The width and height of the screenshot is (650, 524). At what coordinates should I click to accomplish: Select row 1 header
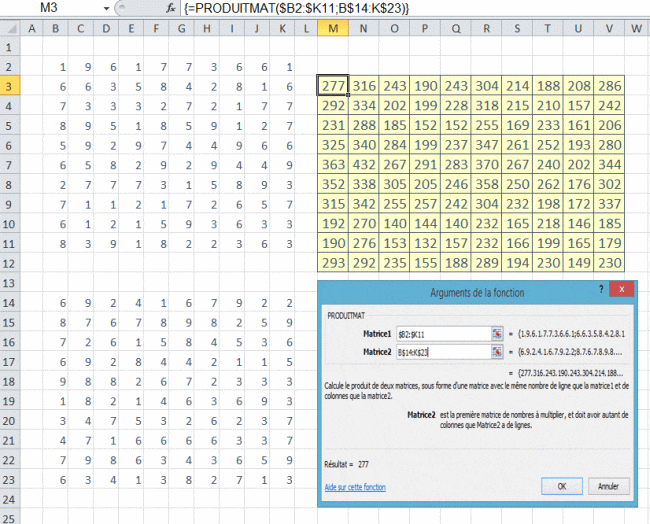point(9,47)
